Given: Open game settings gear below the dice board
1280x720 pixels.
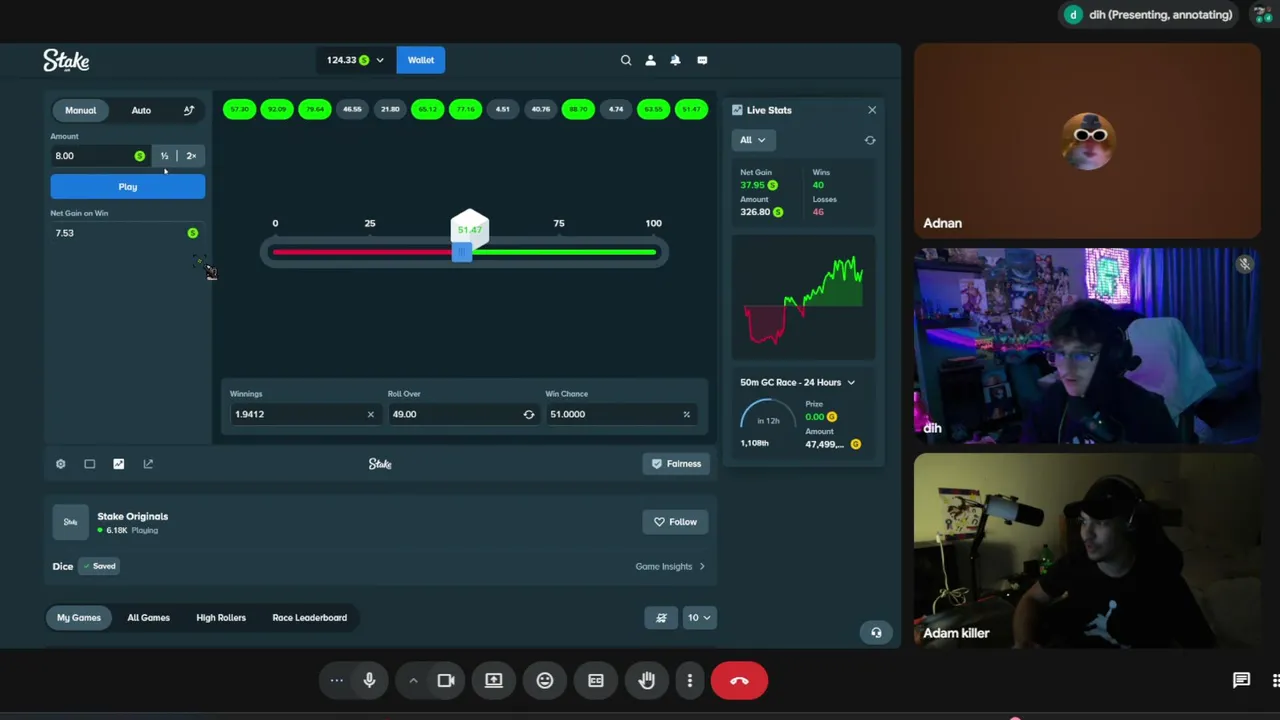Looking at the screenshot, I should pos(60,464).
